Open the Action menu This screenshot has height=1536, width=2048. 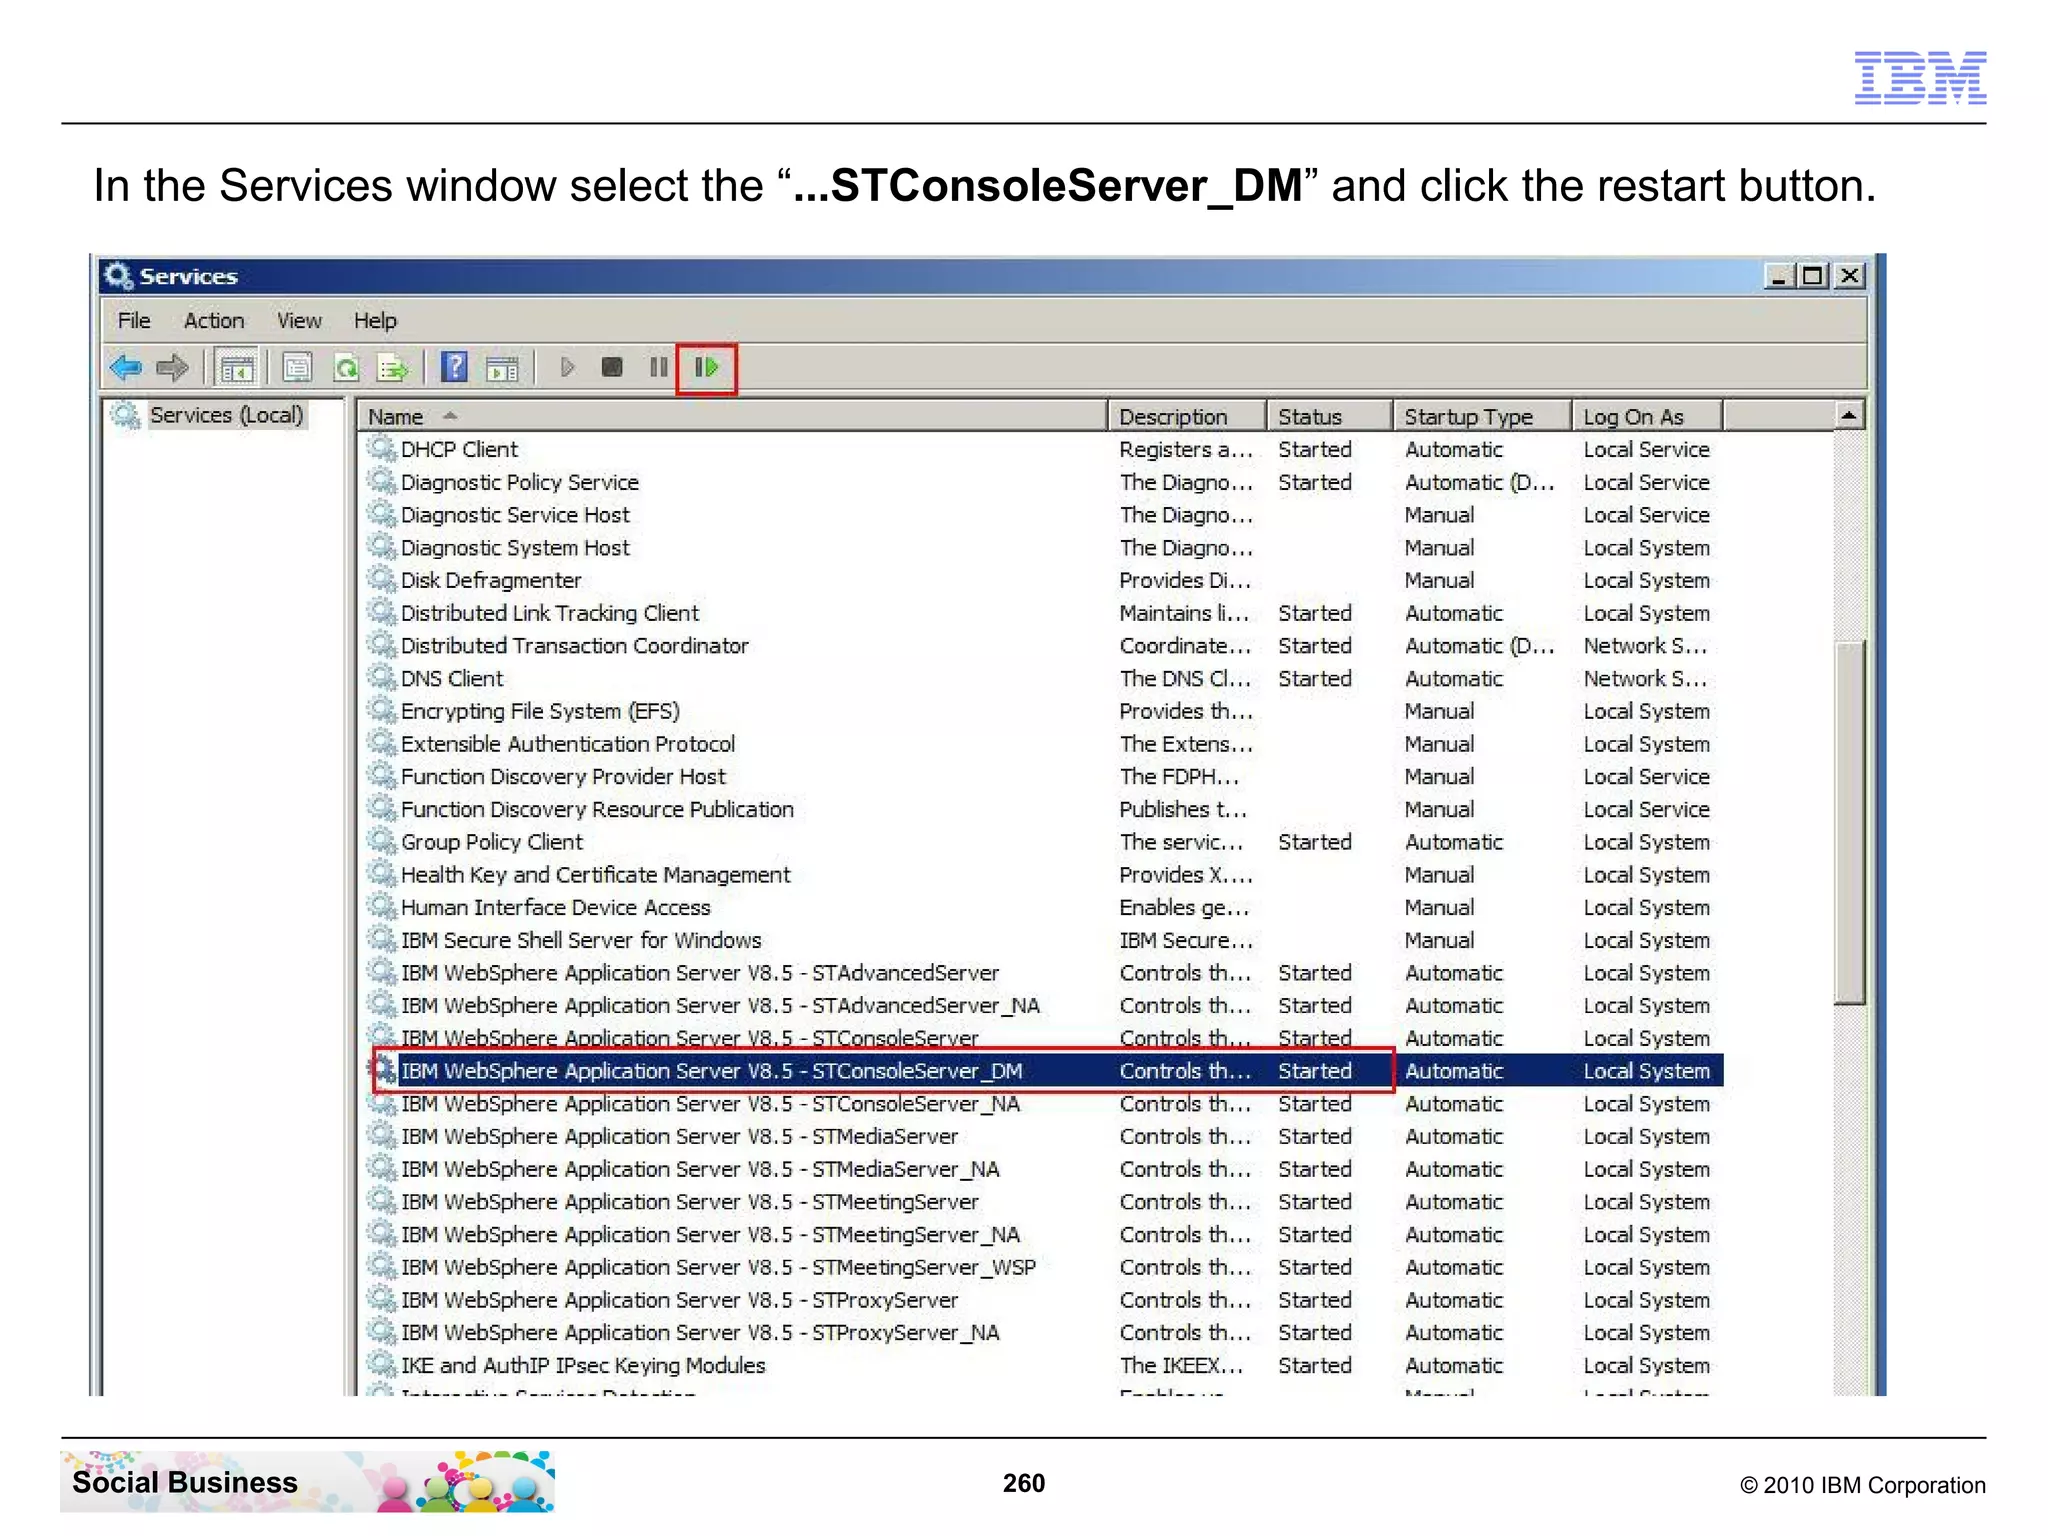[x=214, y=321]
